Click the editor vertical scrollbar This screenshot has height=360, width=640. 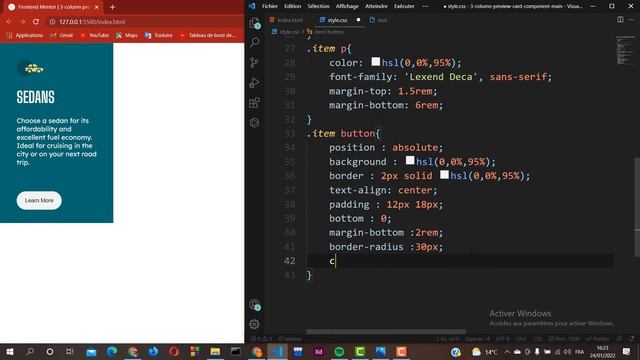pyautogui.click(x=637, y=207)
